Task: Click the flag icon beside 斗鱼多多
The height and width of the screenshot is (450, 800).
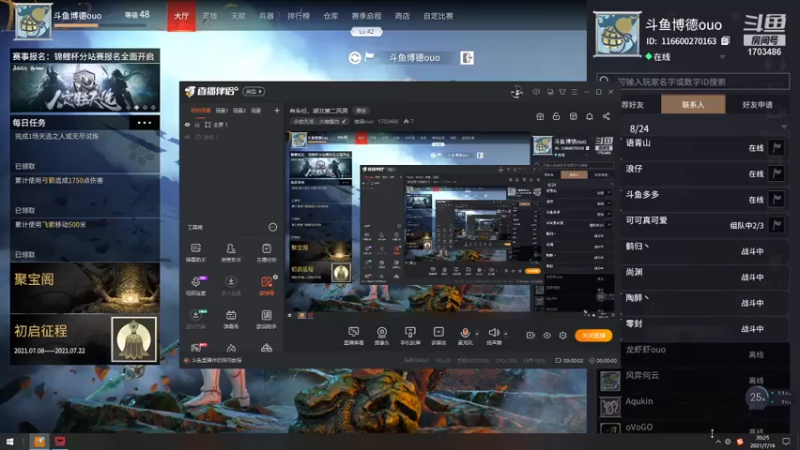Action: 777,199
